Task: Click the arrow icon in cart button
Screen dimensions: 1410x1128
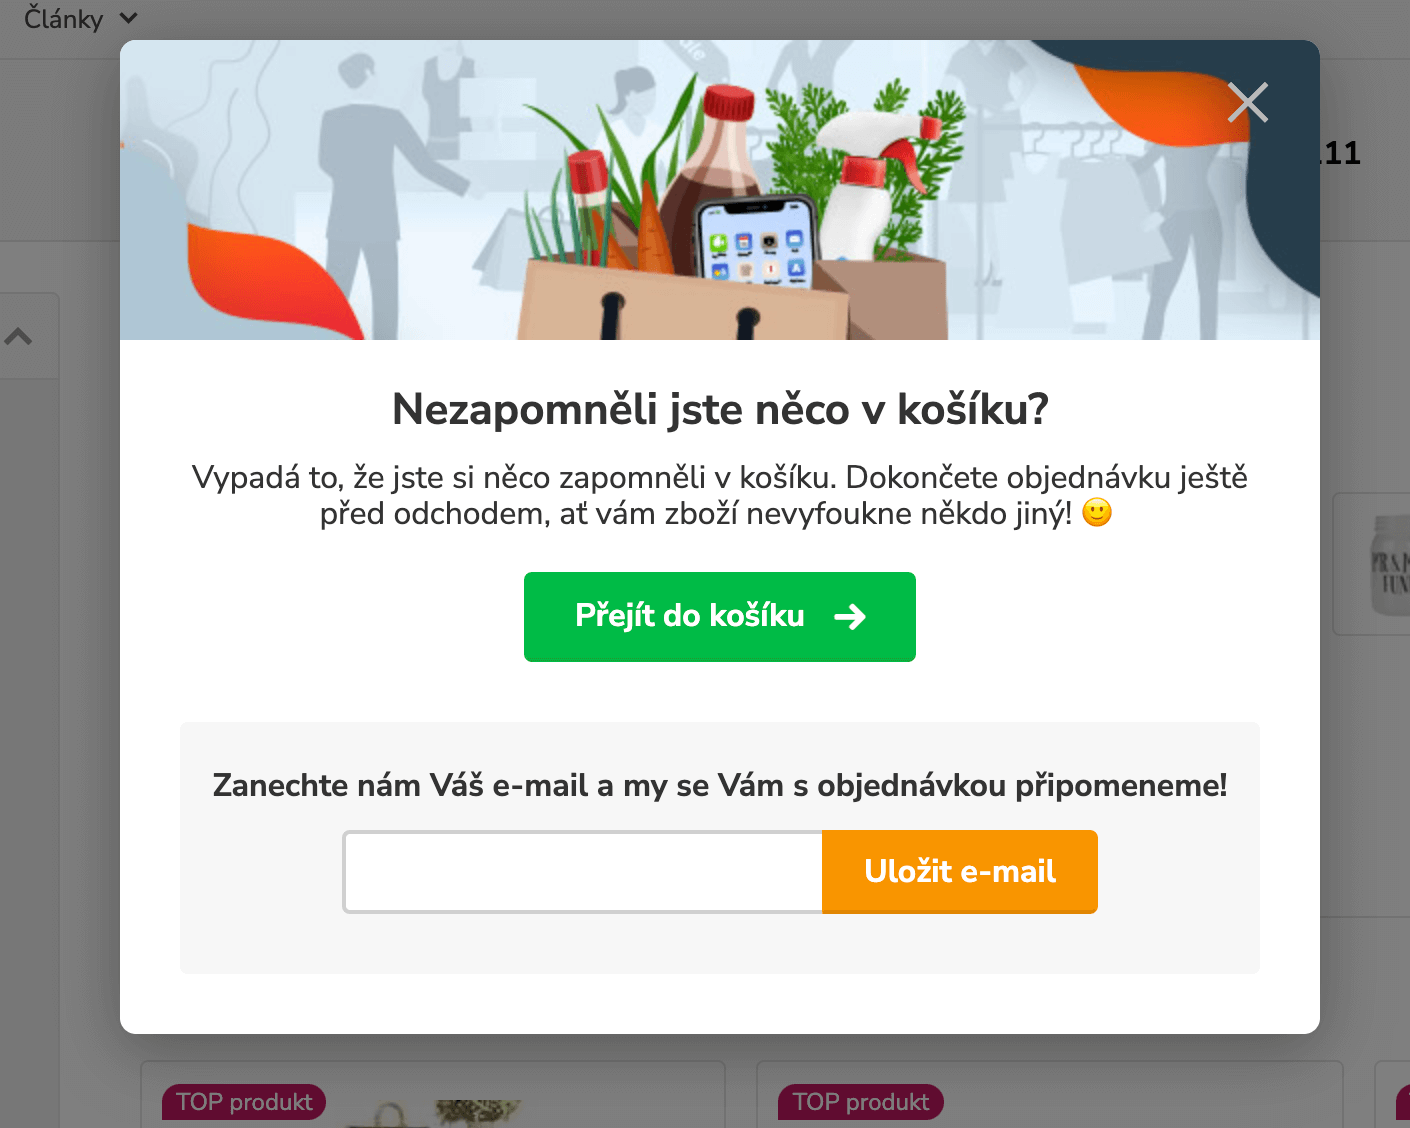Action: (x=850, y=617)
